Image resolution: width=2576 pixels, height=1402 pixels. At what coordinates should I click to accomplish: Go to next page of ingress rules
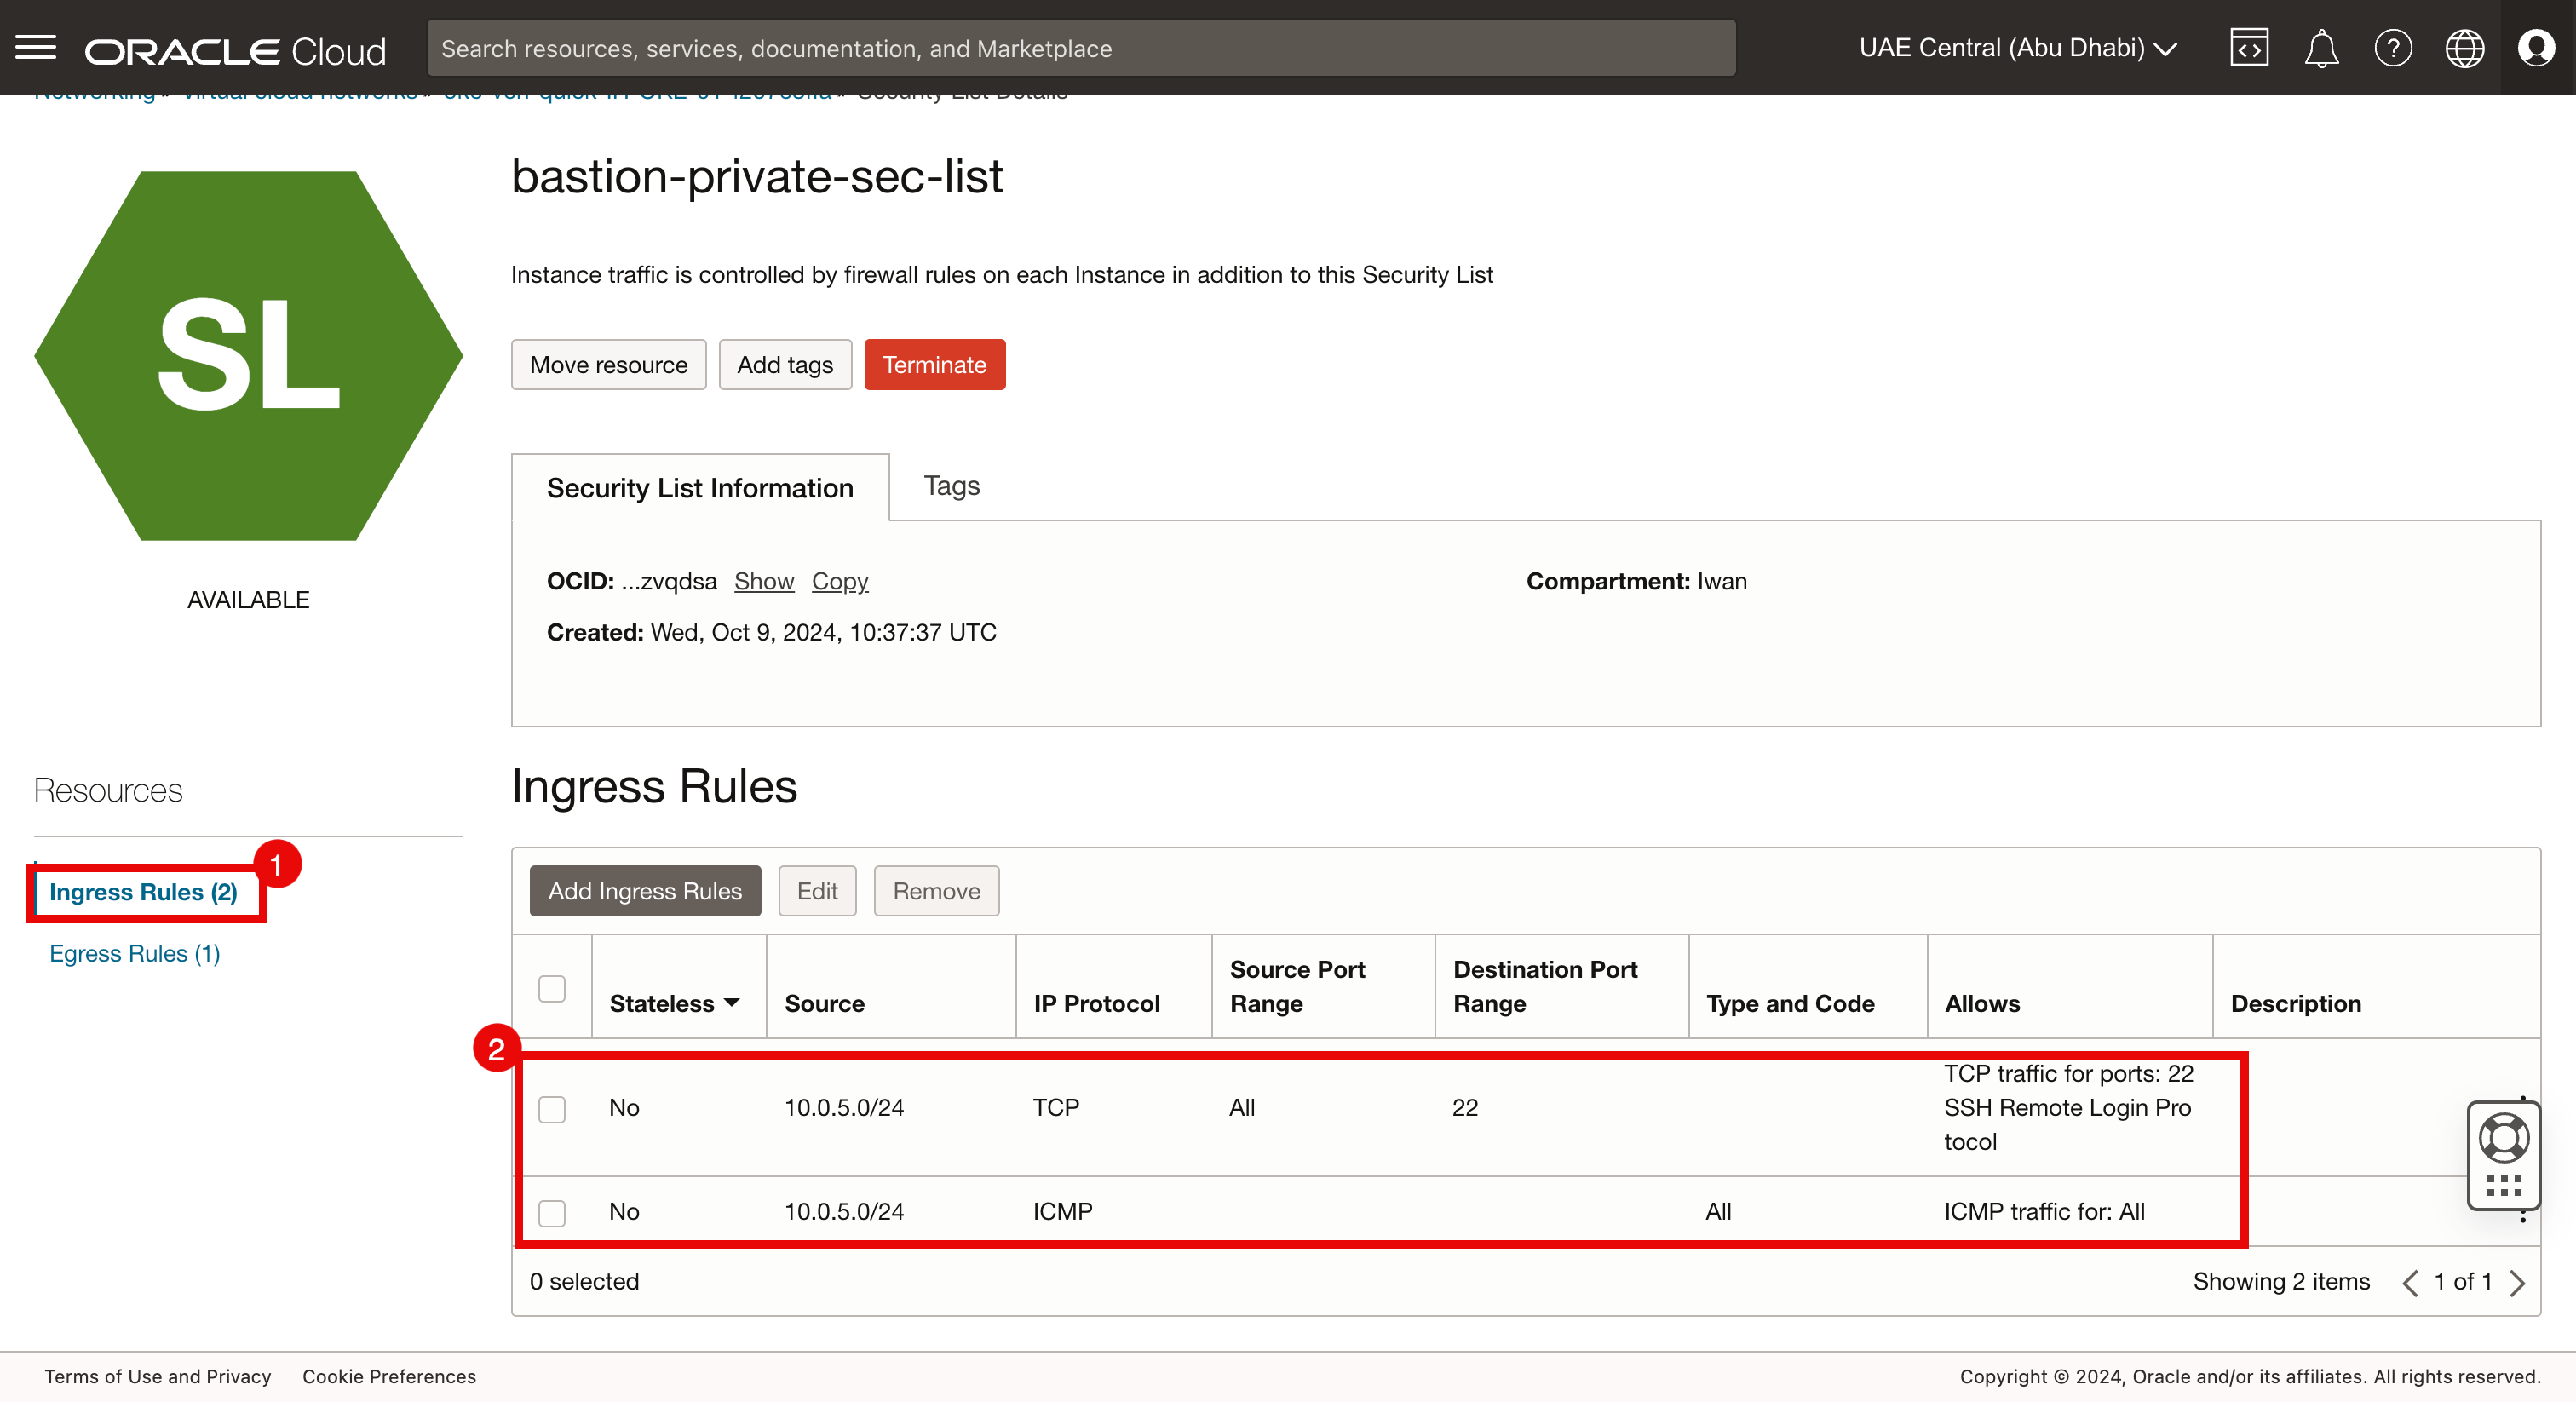point(2517,1283)
